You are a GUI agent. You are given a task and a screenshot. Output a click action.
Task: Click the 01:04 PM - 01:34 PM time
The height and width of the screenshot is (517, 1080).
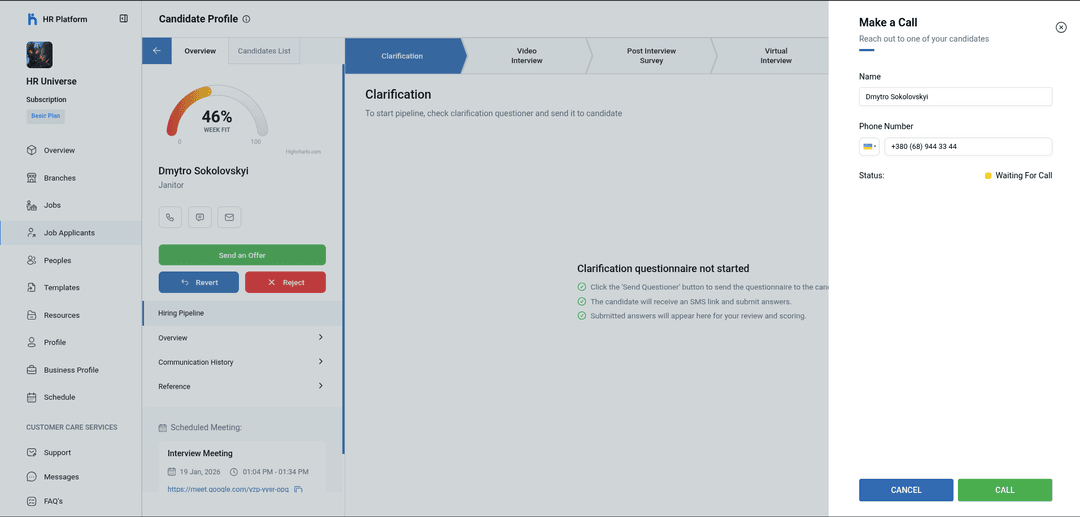(276, 472)
